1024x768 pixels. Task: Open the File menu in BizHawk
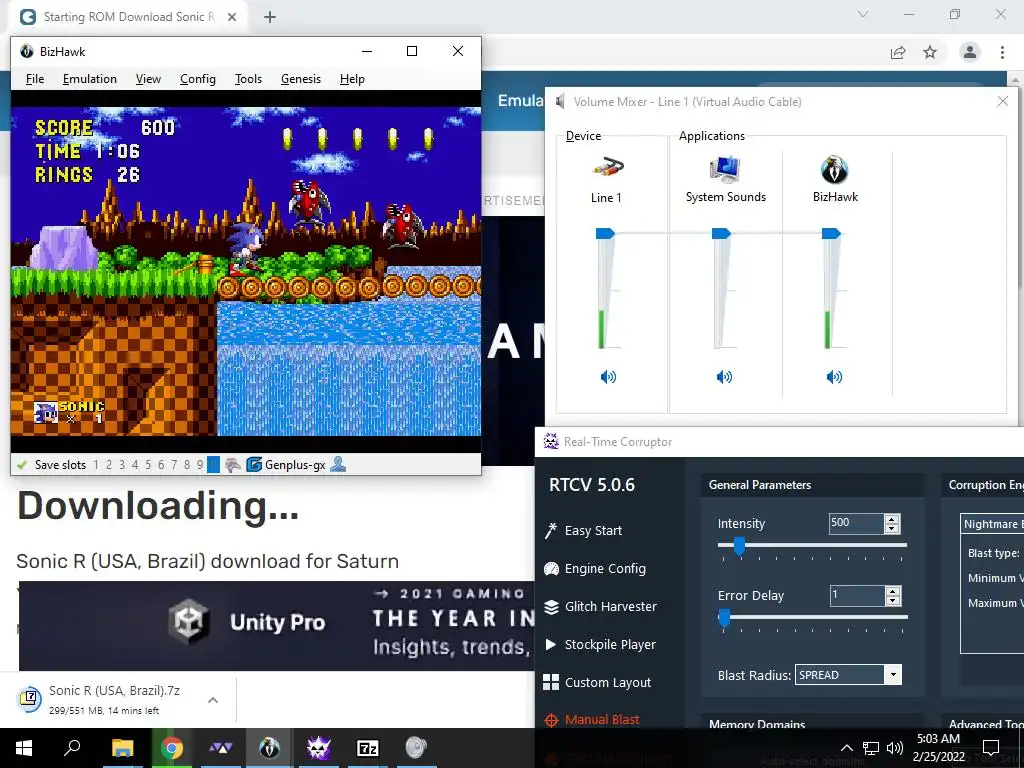click(x=35, y=79)
